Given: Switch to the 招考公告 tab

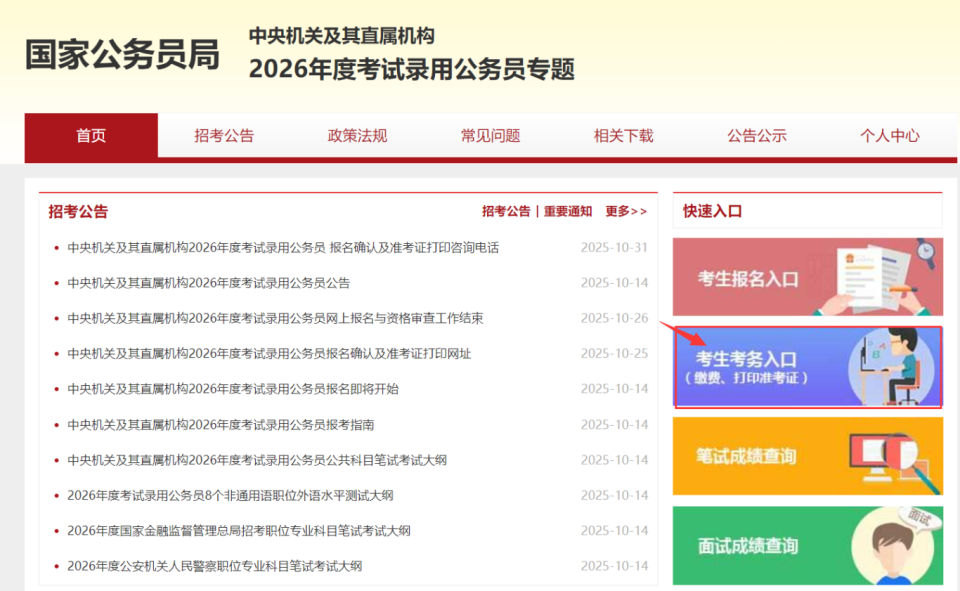Looking at the screenshot, I should 222,137.
